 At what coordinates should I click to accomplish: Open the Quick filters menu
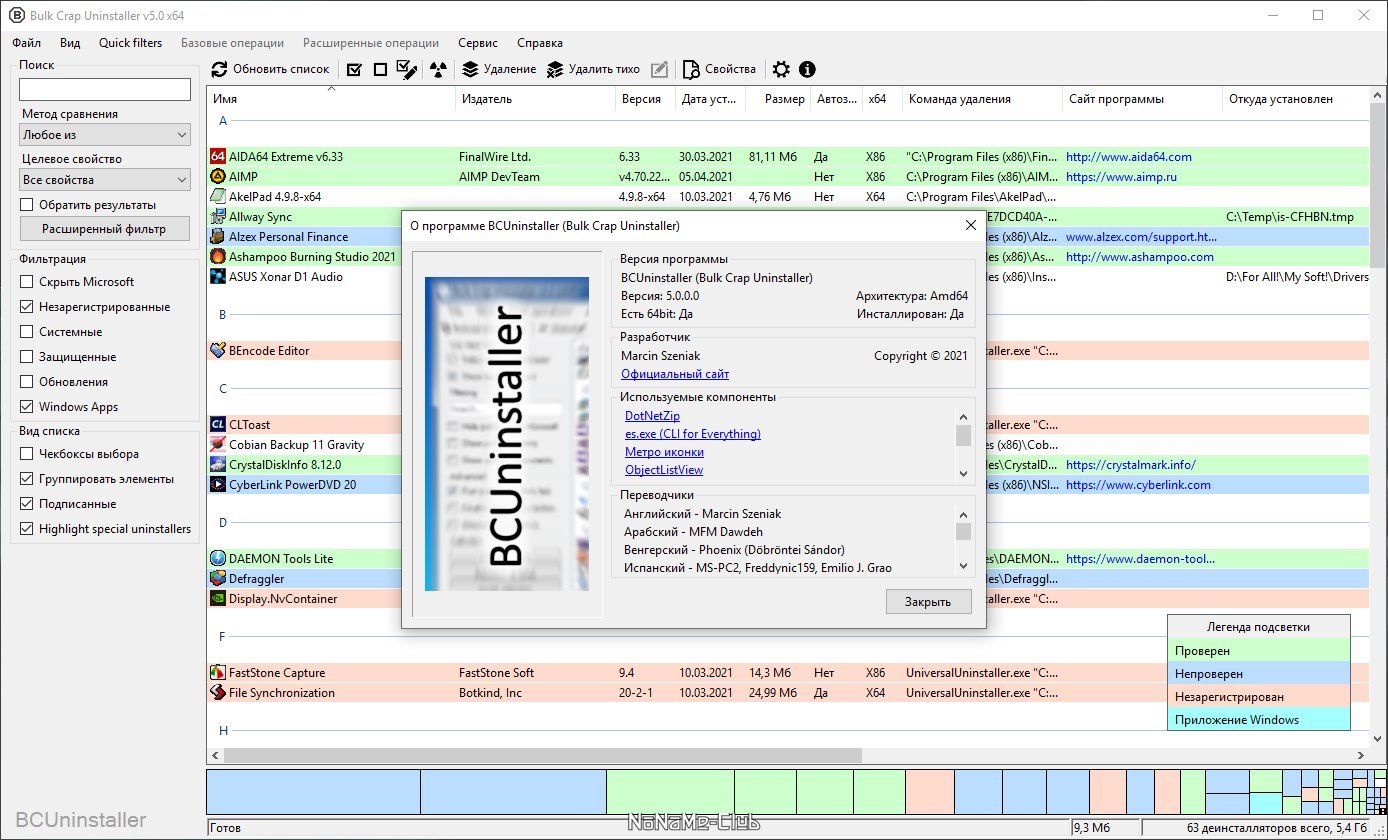pos(130,43)
